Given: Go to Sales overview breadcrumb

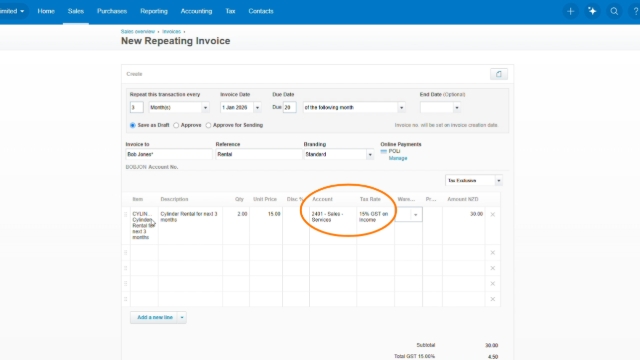Looking at the screenshot, I should [x=138, y=31].
